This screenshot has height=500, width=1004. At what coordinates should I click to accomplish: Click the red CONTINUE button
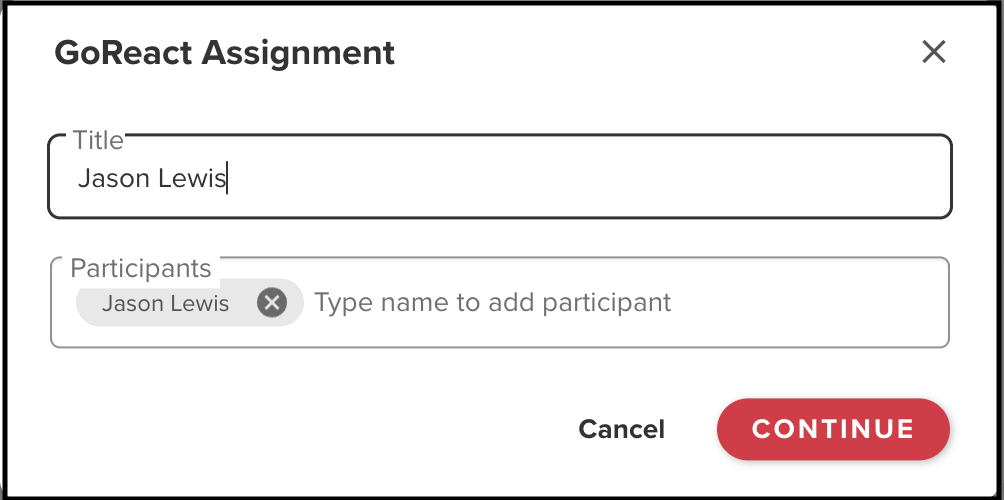coord(832,429)
